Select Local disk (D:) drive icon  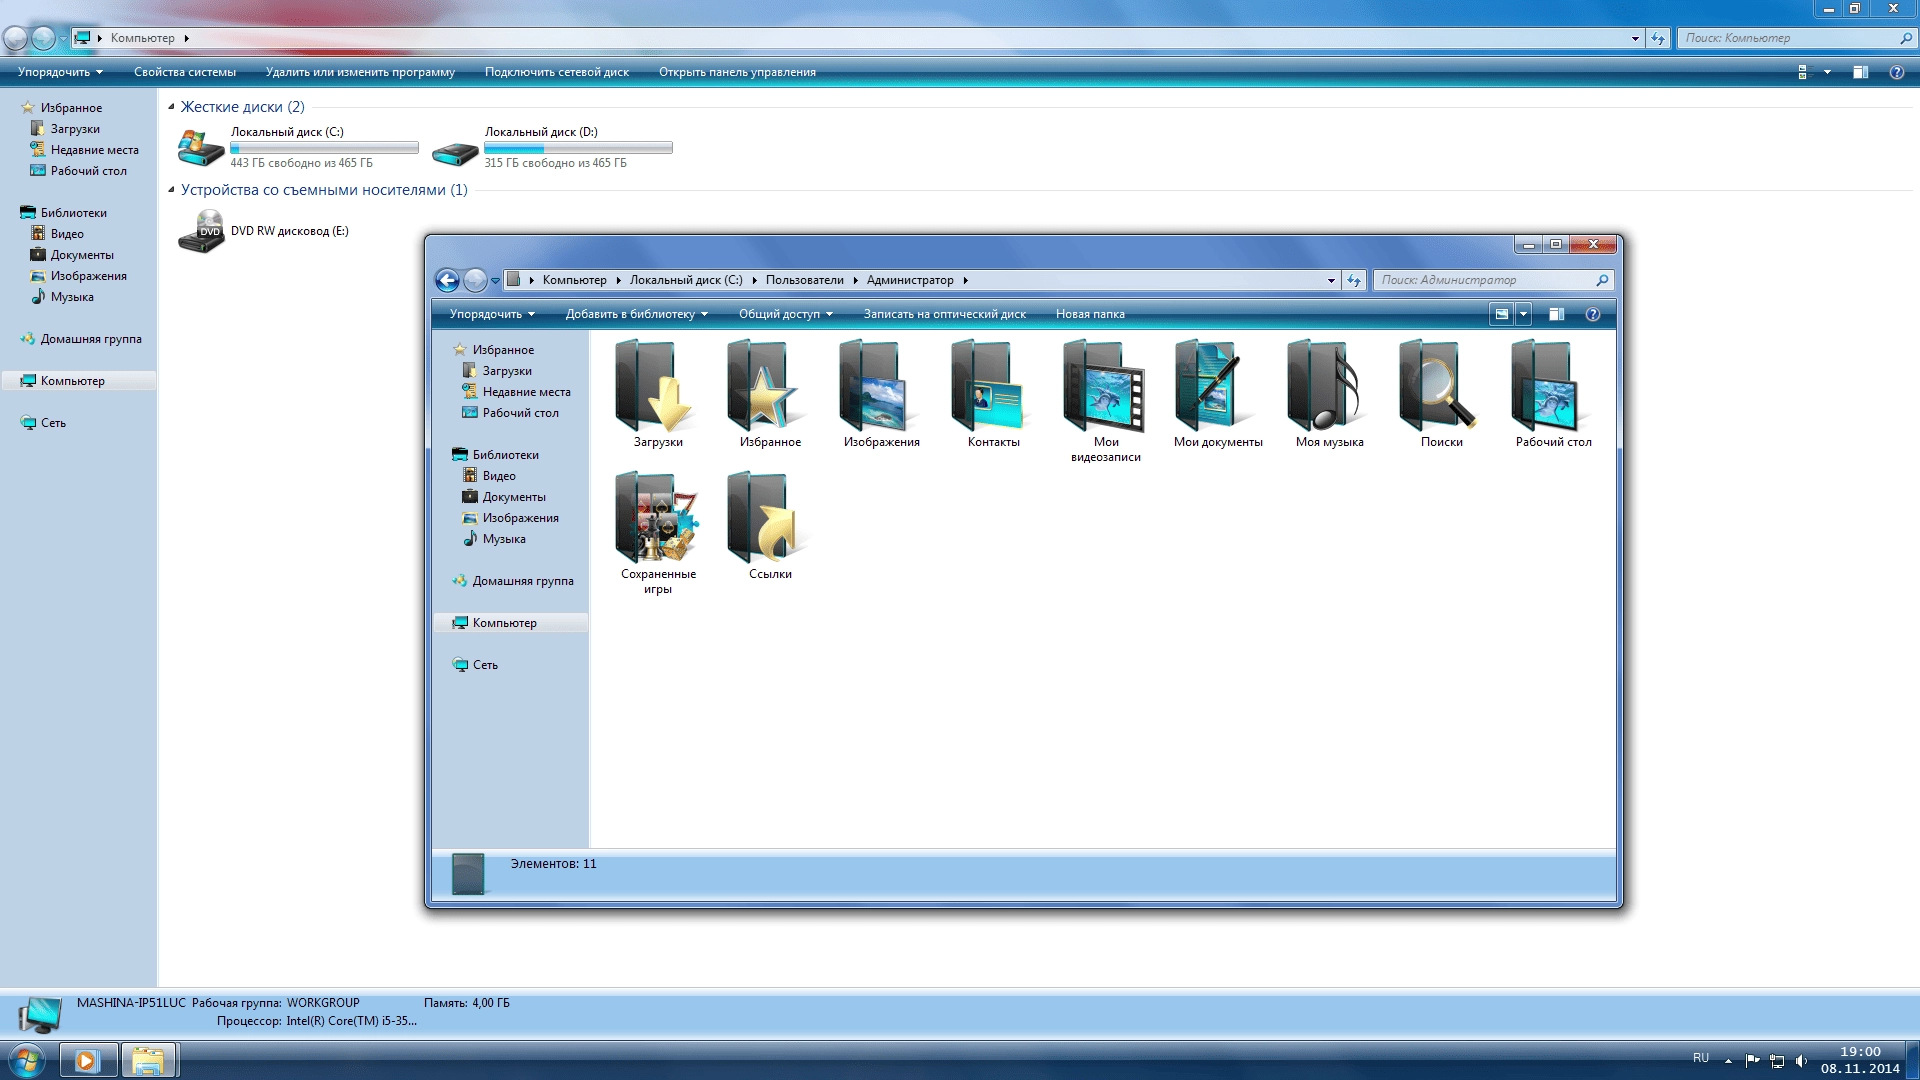click(455, 152)
